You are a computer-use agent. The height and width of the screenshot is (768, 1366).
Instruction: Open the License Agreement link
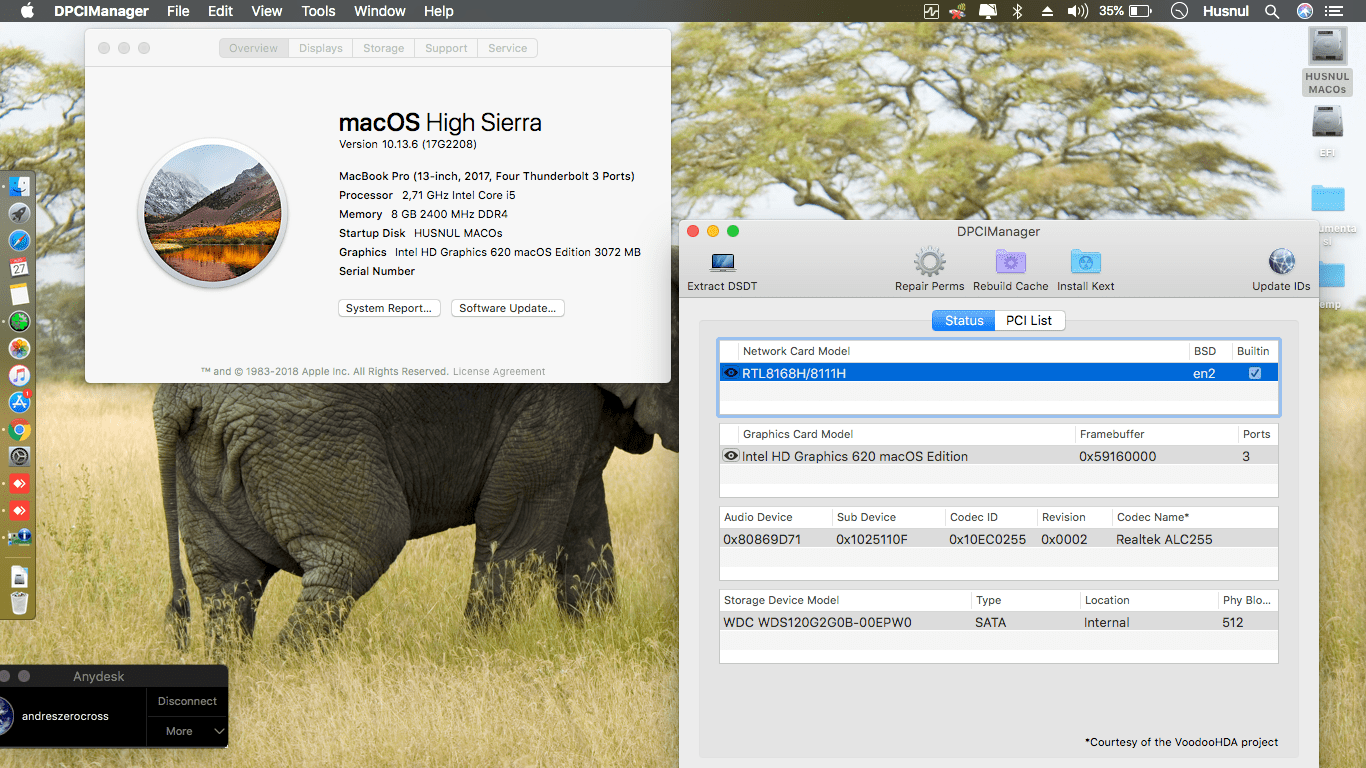[499, 371]
